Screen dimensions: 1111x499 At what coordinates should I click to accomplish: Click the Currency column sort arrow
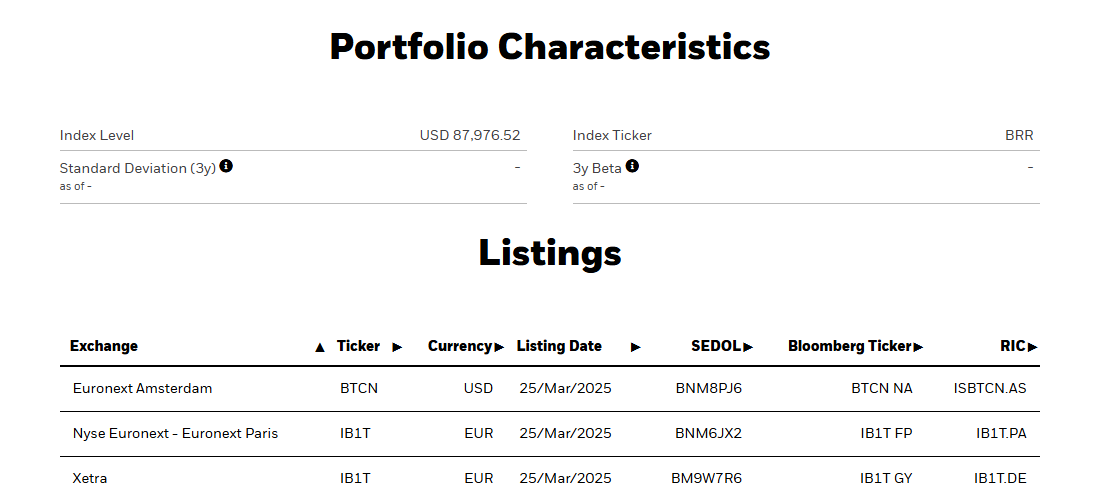(x=499, y=347)
